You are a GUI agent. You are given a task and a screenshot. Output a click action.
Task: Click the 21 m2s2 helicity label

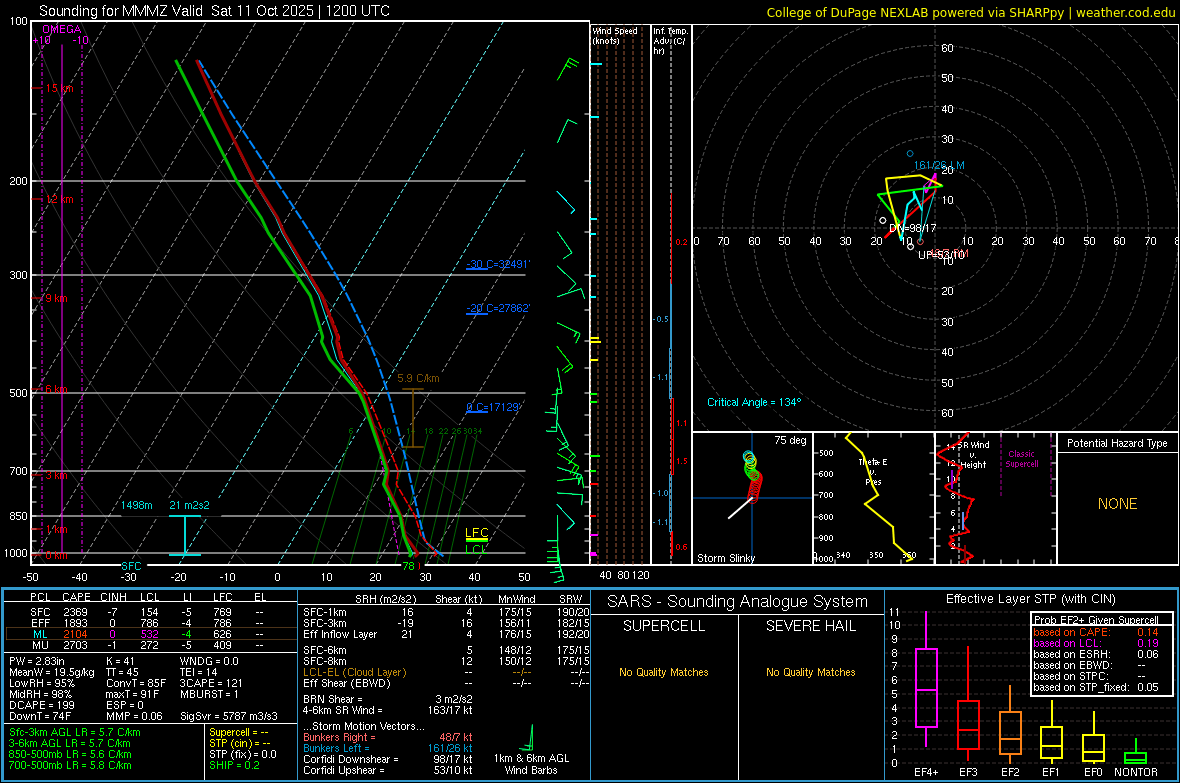click(x=189, y=505)
